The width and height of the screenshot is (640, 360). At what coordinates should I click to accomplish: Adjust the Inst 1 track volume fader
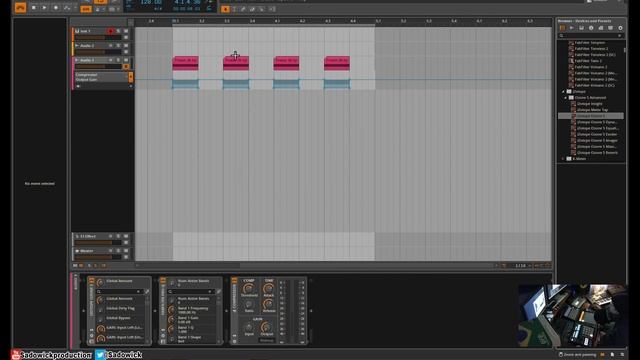point(98,38)
